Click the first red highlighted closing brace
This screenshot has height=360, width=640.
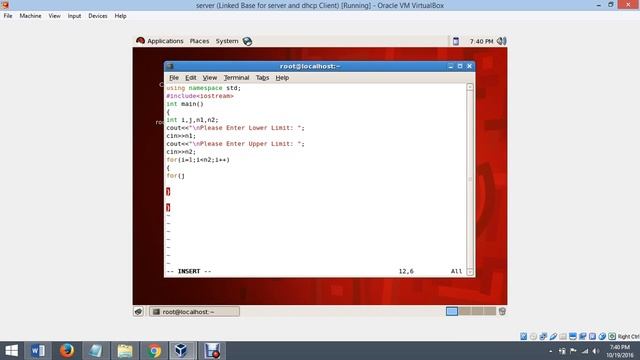pos(168,191)
